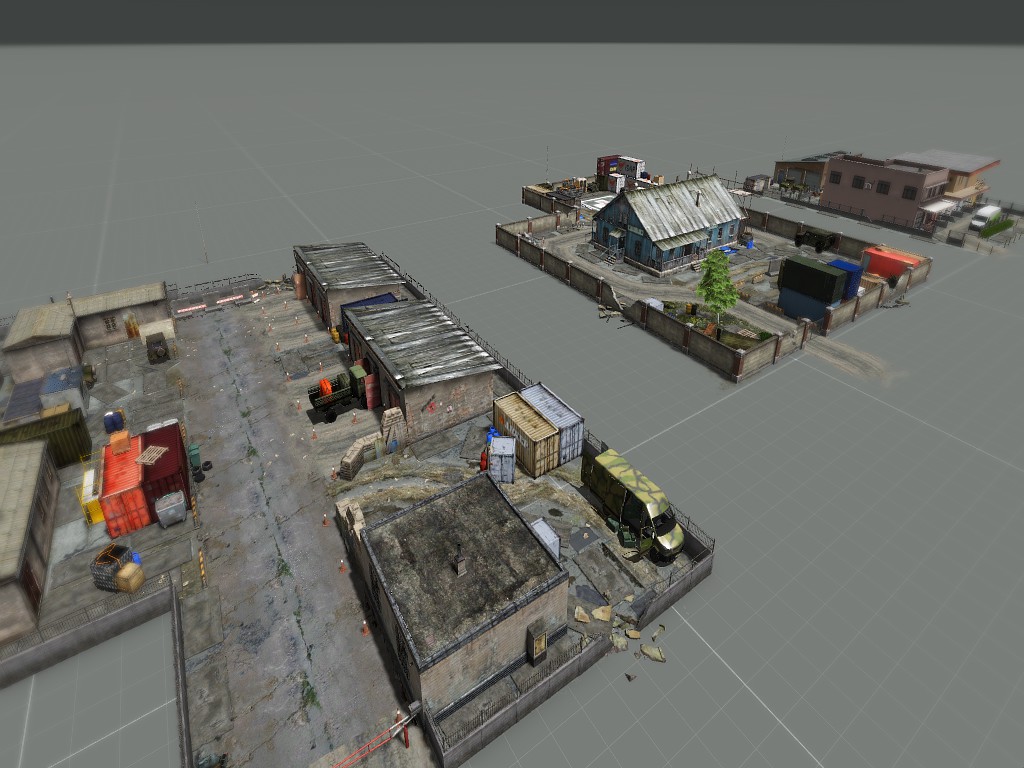The height and width of the screenshot is (768, 1024).
Task: Click the pink two-story building in the background
Action: pos(884,189)
